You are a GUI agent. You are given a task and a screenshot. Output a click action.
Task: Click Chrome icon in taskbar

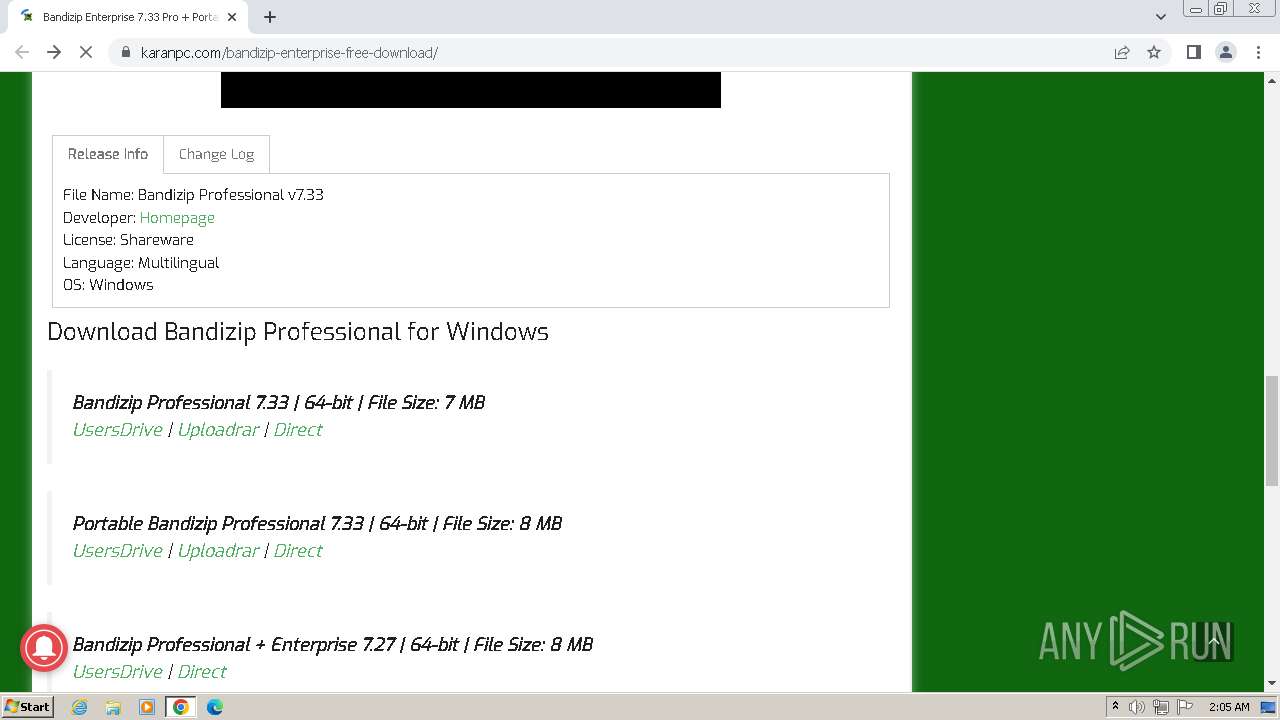[181, 707]
